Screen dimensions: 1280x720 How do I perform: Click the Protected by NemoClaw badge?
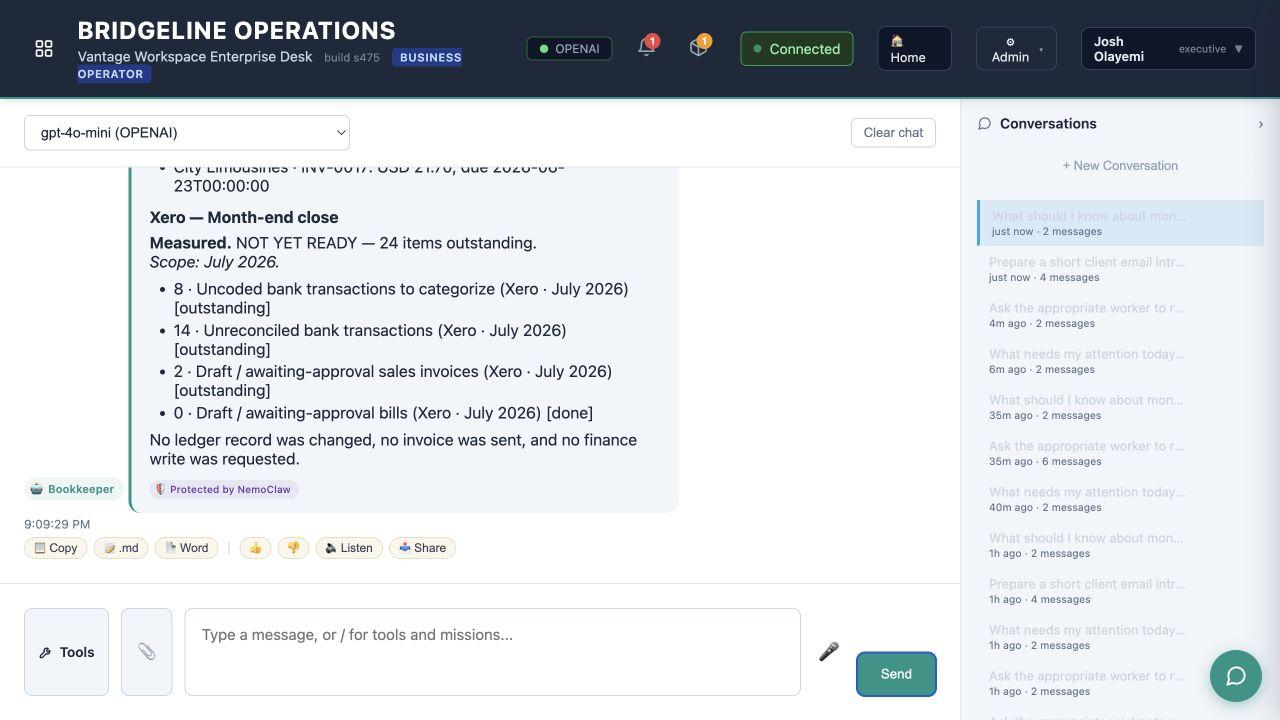click(224, 489)
